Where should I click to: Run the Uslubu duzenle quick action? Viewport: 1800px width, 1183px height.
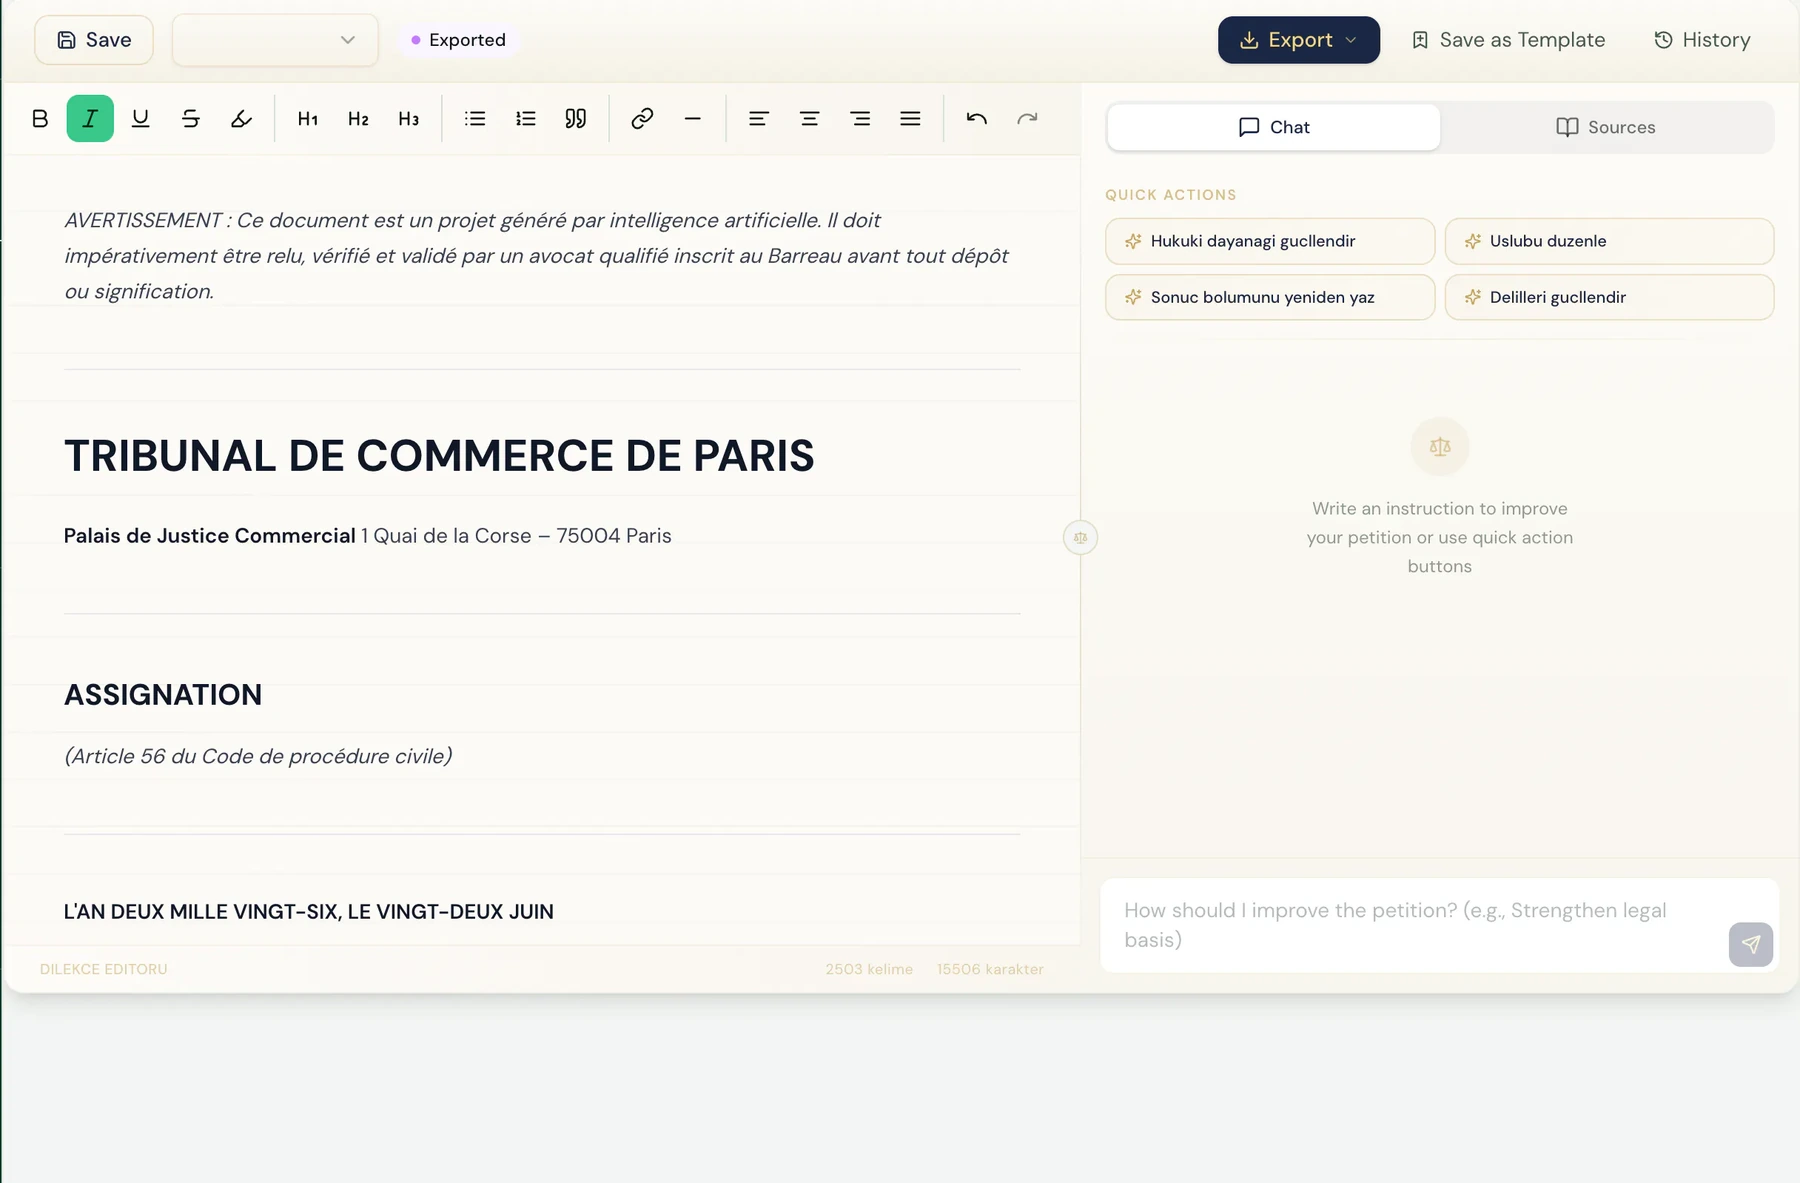tap(1609, 241)
